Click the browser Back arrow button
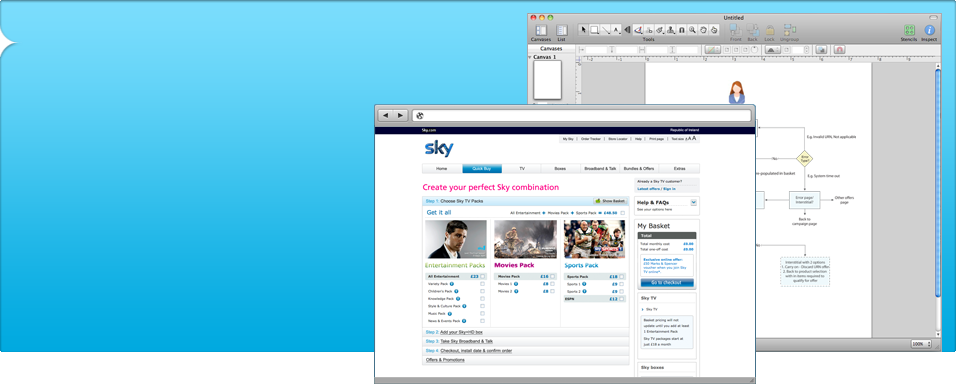Screen dimensions: 956x384 (386, 115)
